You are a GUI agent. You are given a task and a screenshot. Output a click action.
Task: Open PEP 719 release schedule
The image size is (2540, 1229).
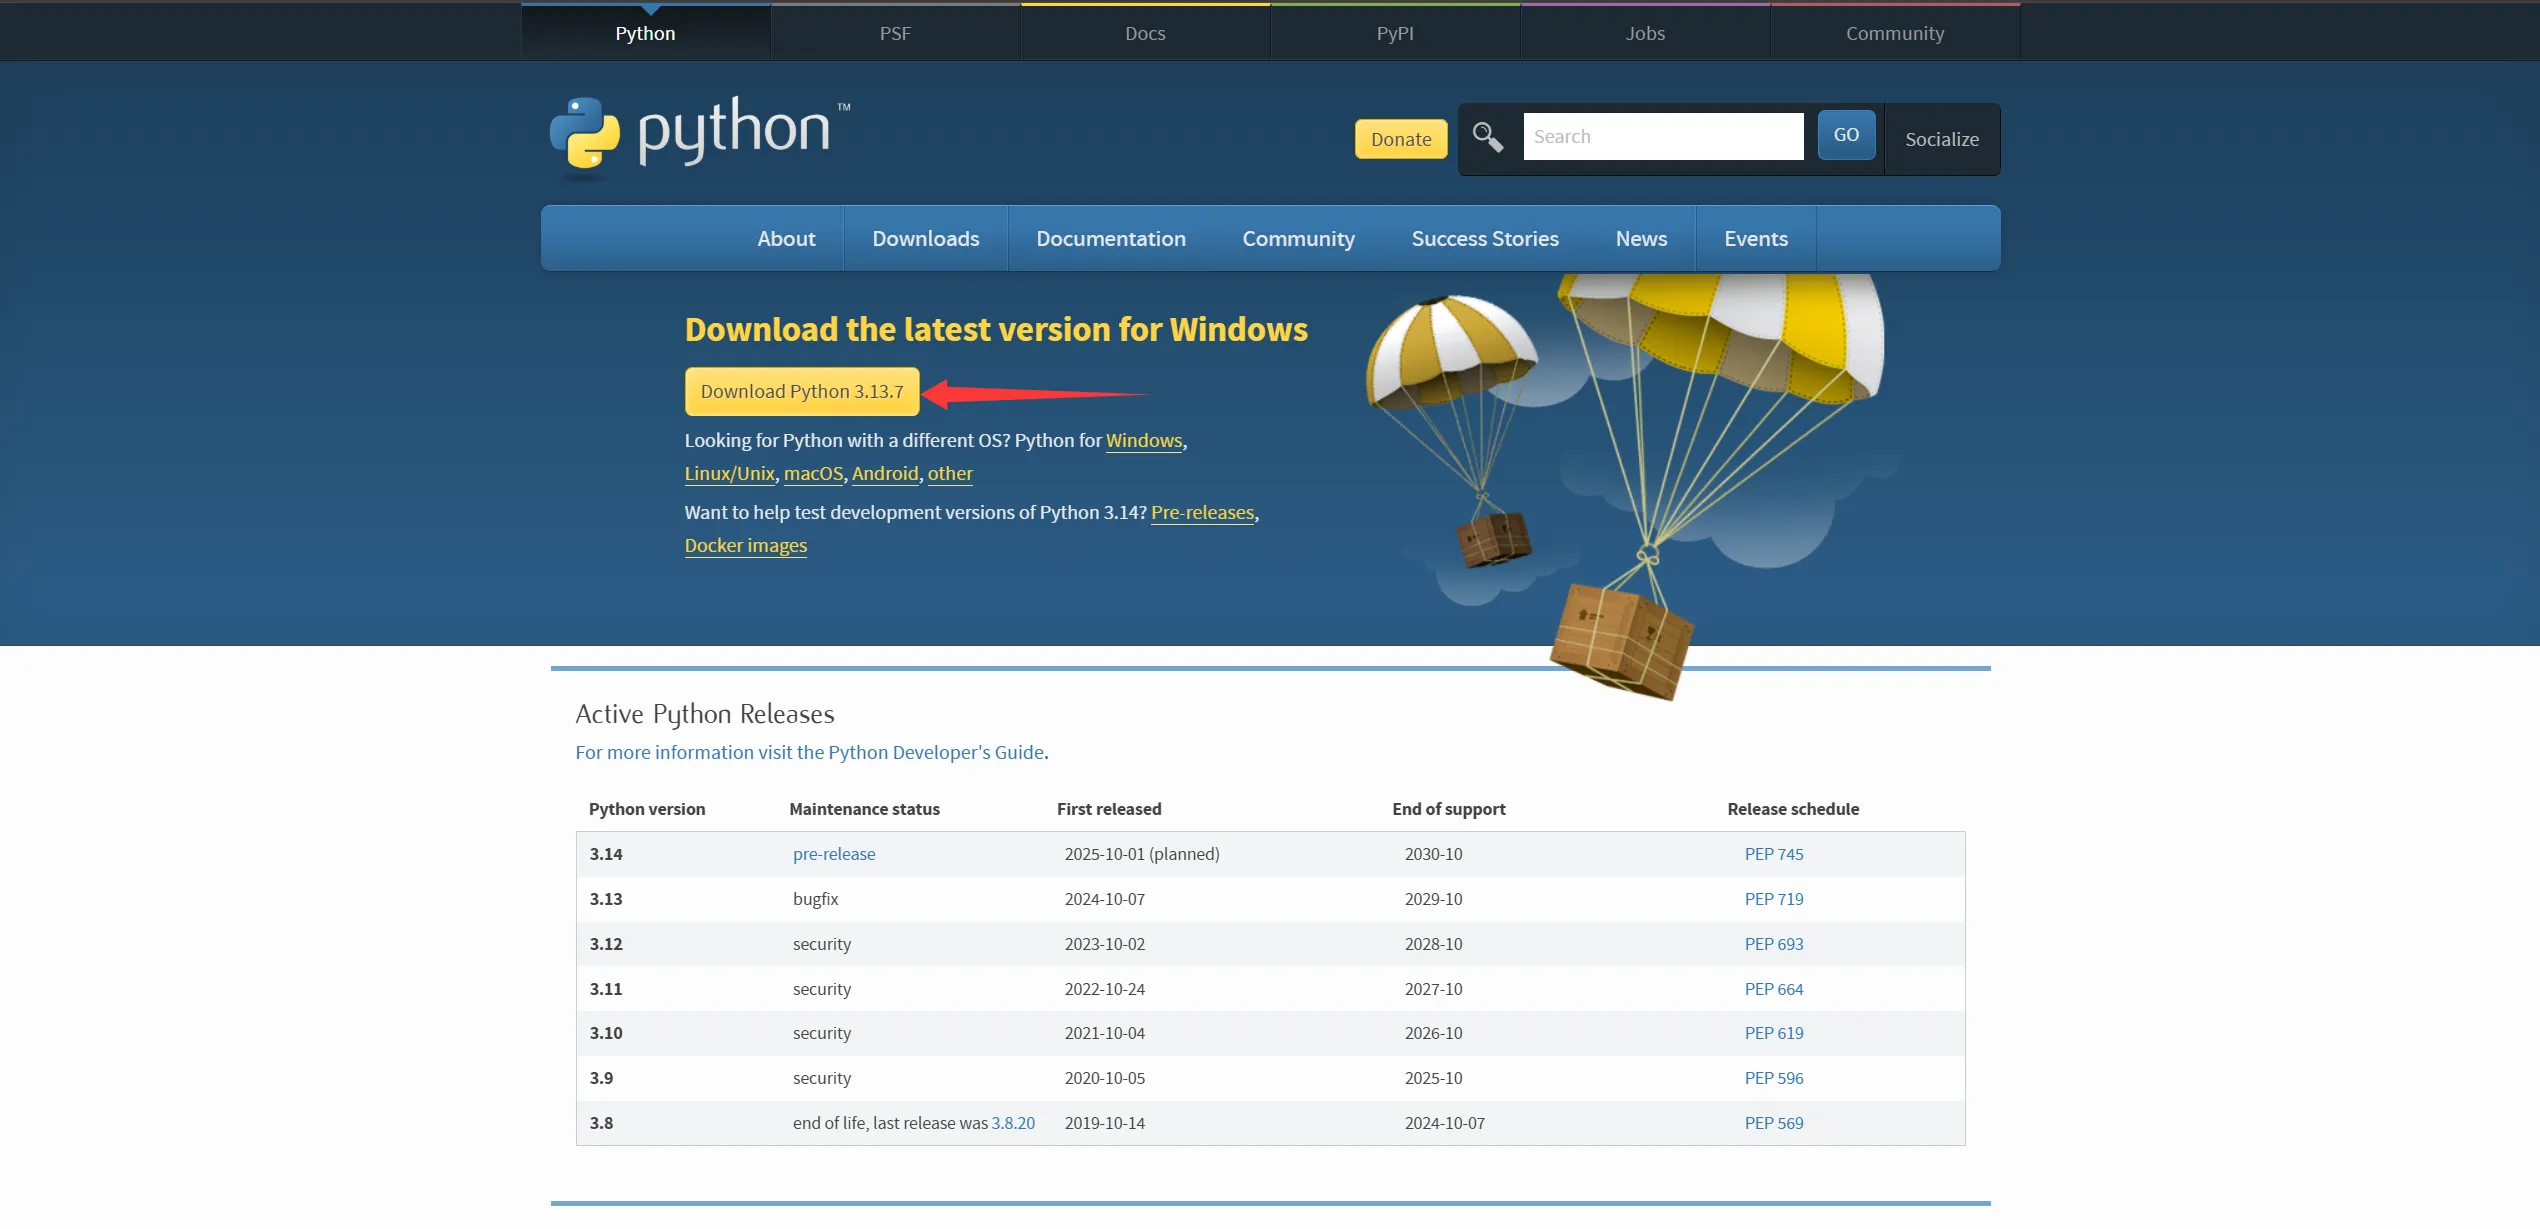(x=1774, y=899)
